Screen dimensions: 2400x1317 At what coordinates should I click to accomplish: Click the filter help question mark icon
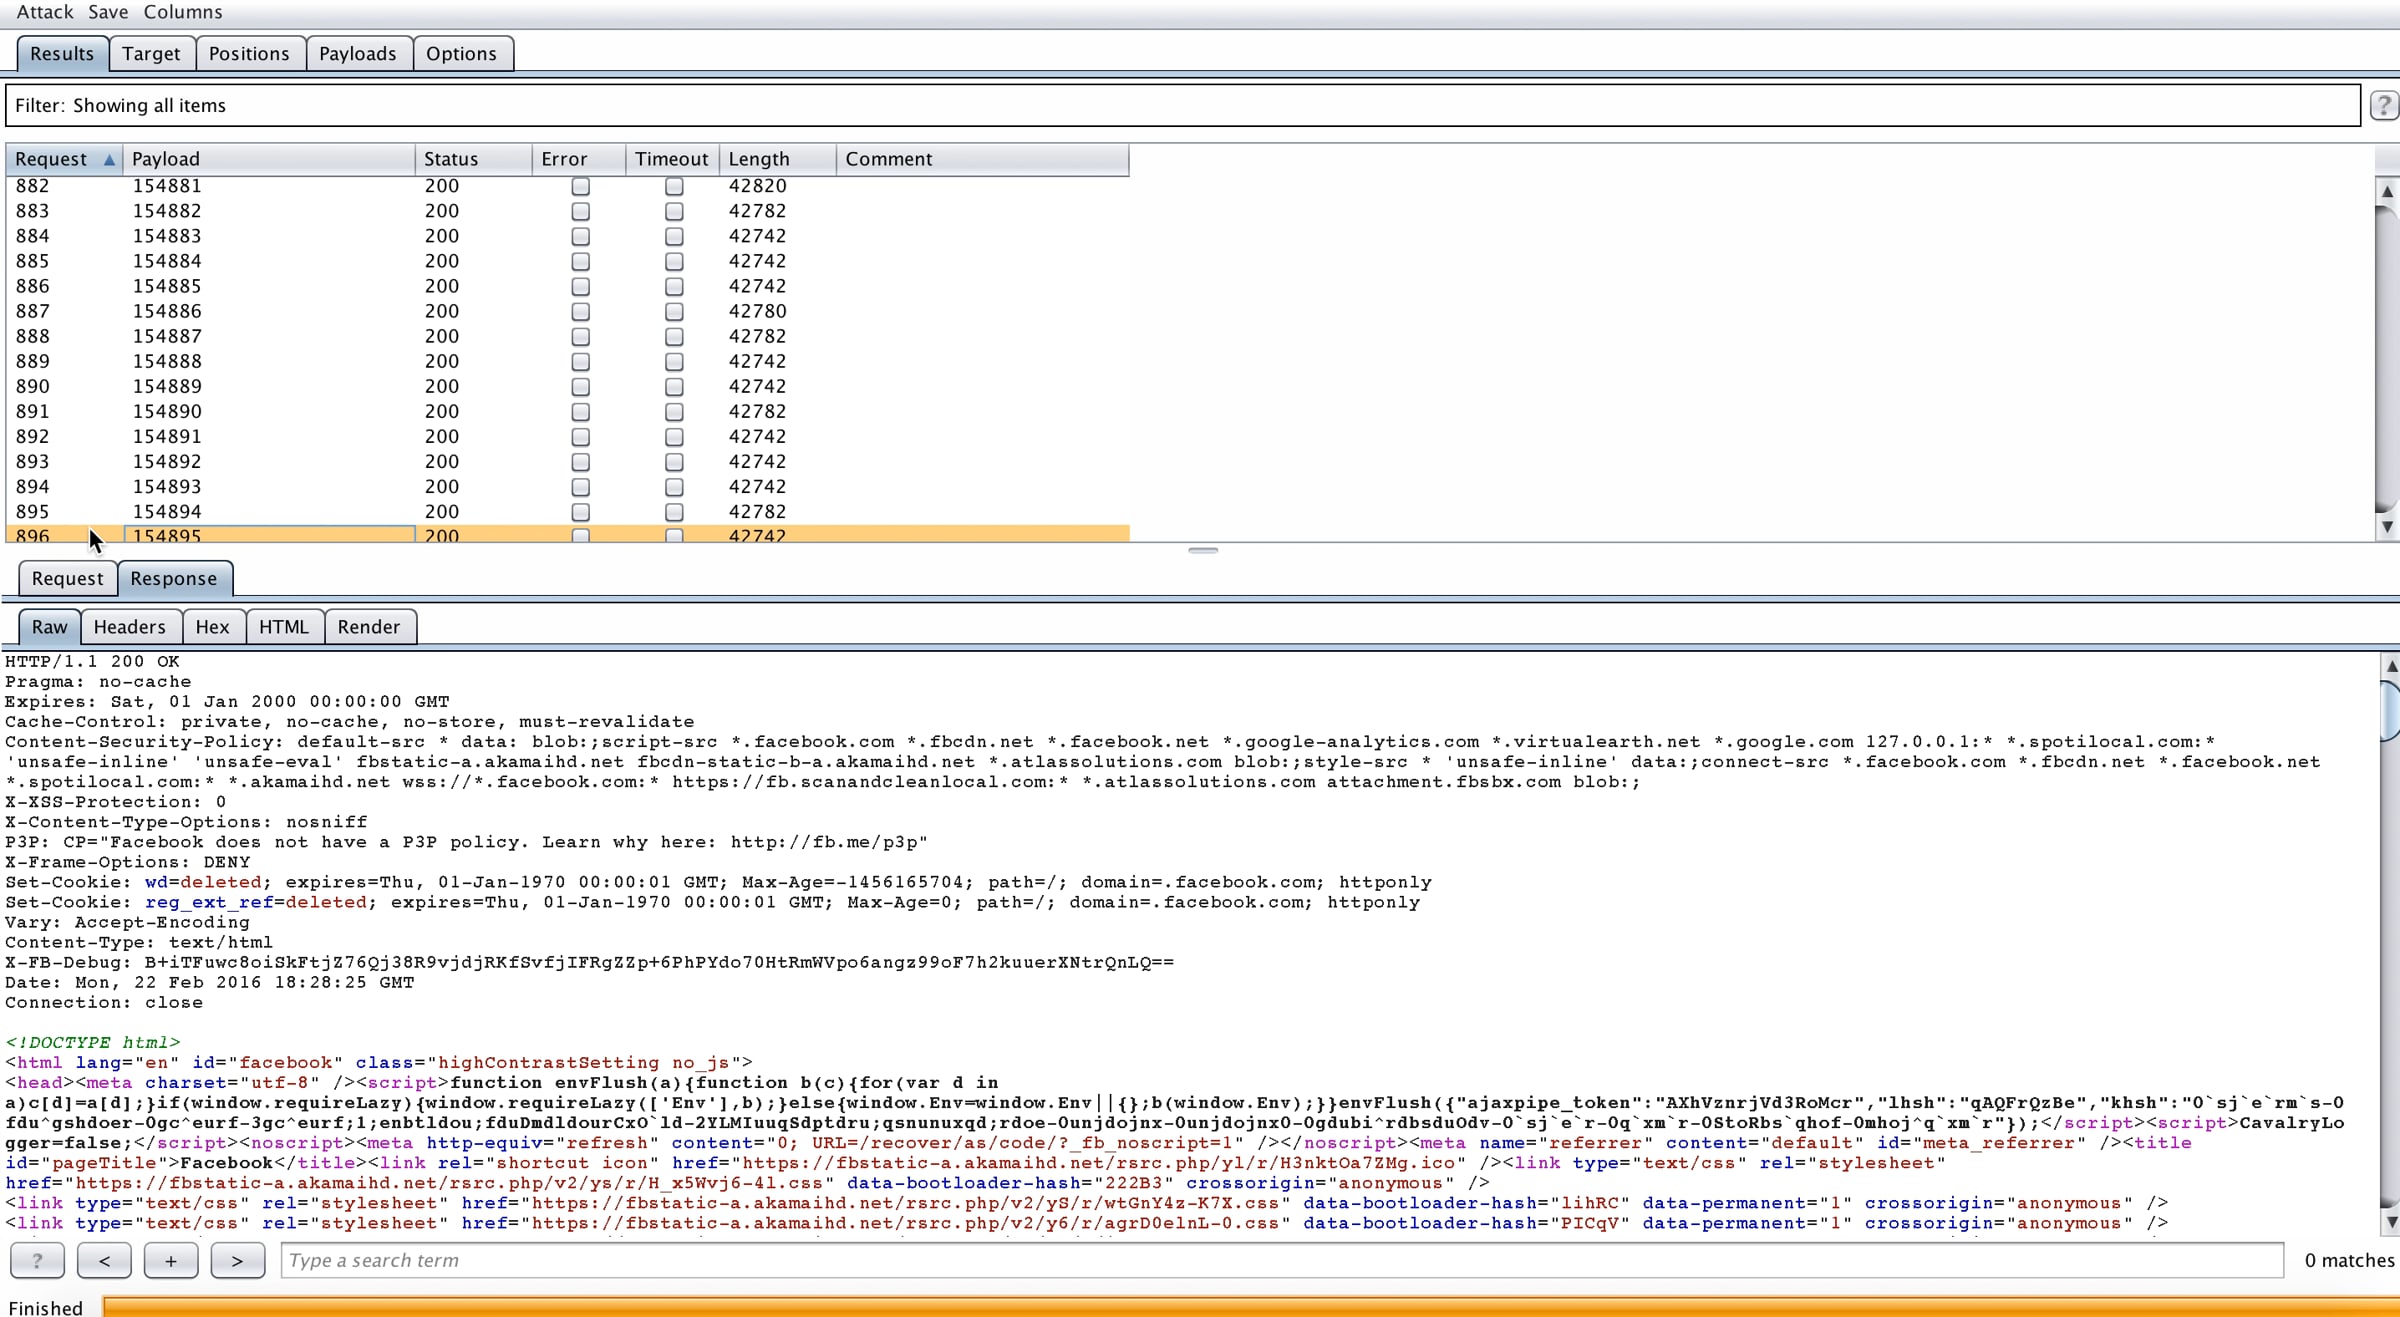pos(2384,105)
